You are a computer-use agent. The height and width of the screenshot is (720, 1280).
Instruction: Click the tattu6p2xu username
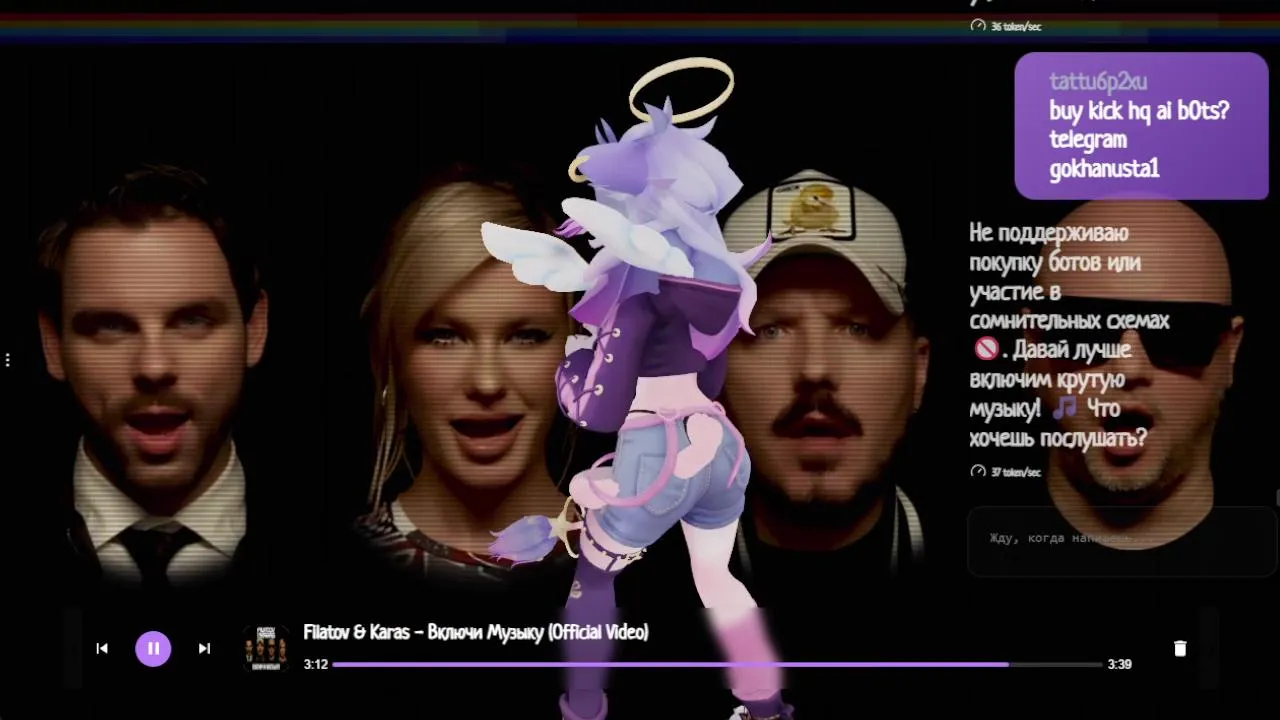(x=1098, y=82)
